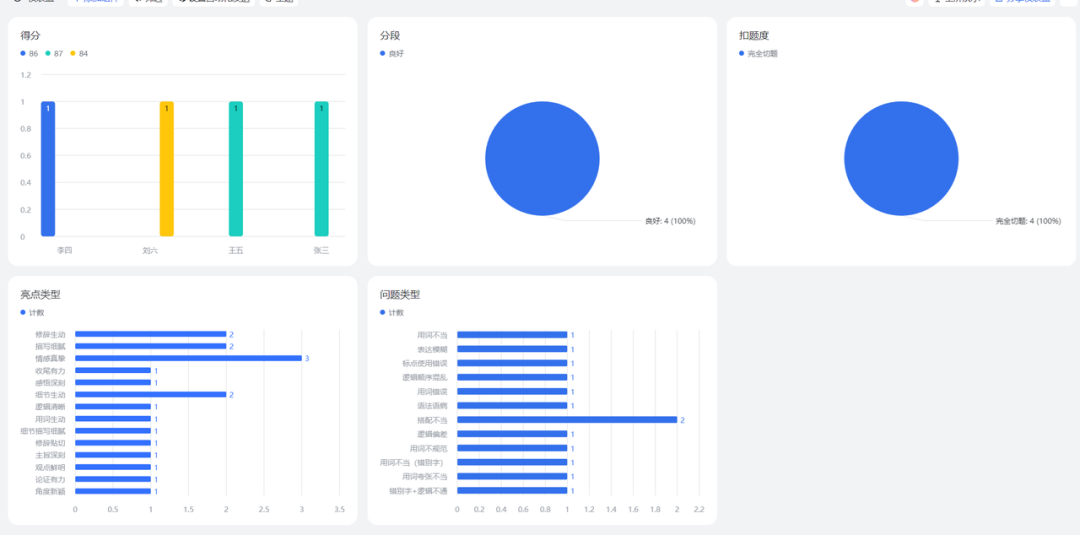Select the 亮点类型 card title
1080x535 pixels.
point(40,295)
